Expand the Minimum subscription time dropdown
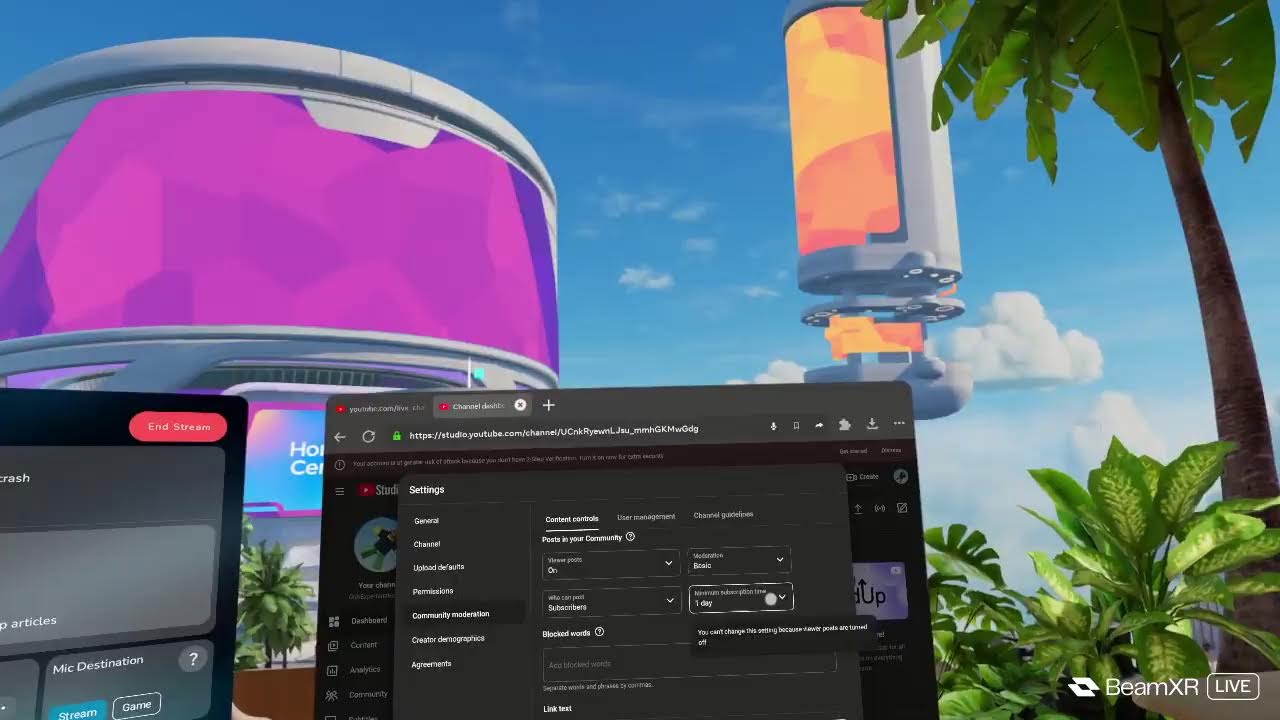1280x720 pixels. 741,598
